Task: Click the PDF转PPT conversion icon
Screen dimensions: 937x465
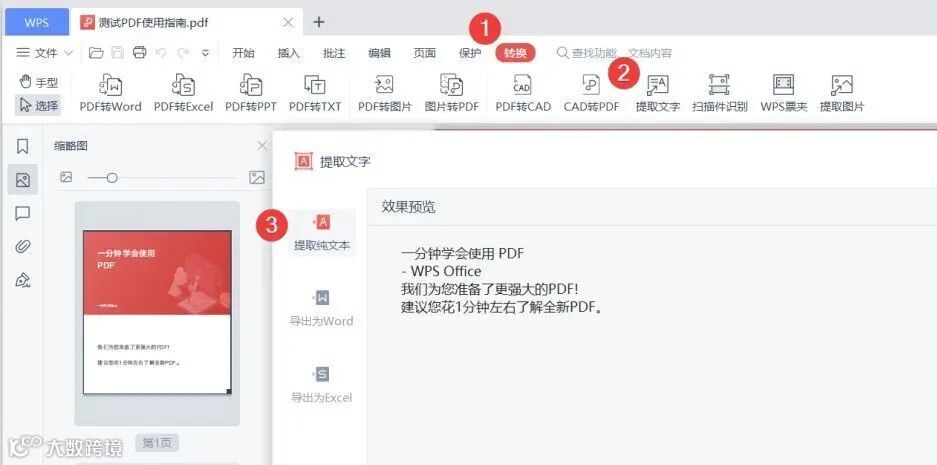Action: pyautogui.click(x=251, y=93)
